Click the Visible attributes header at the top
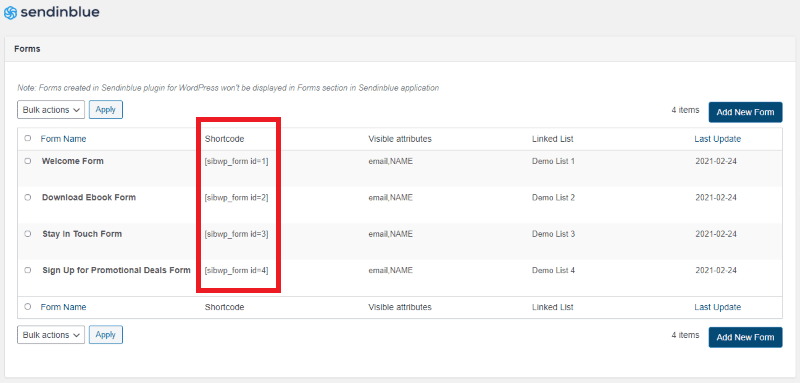 [400, 139]
